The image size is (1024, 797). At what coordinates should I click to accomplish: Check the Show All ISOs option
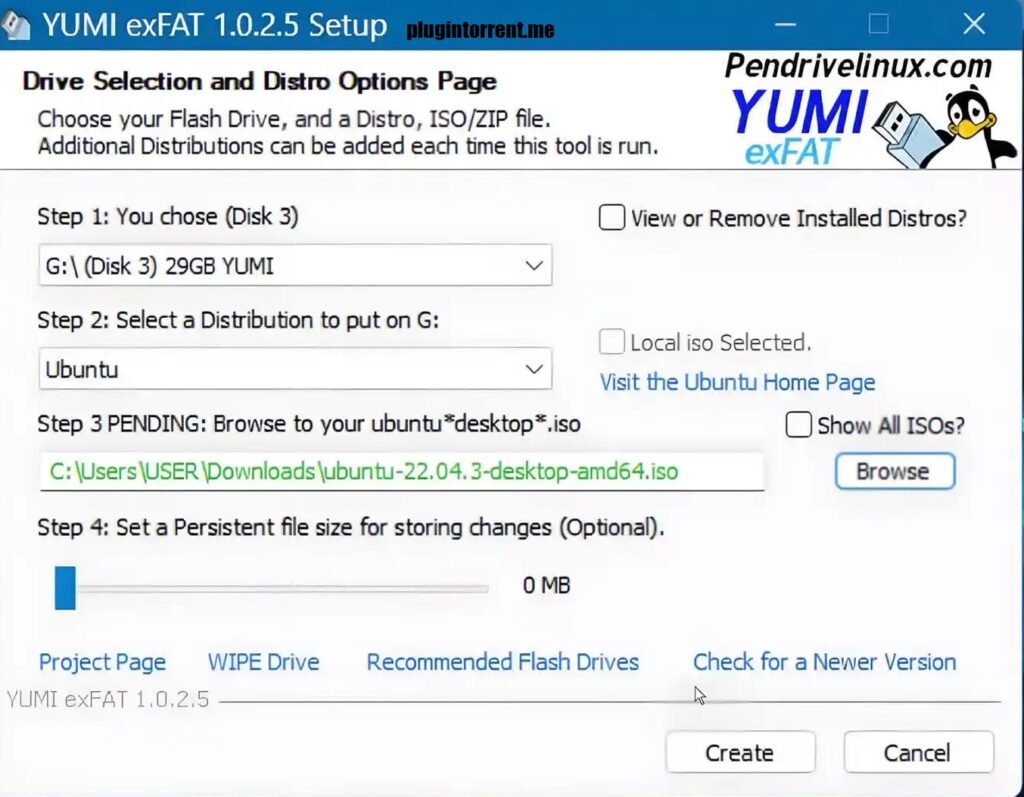(798, 425)
